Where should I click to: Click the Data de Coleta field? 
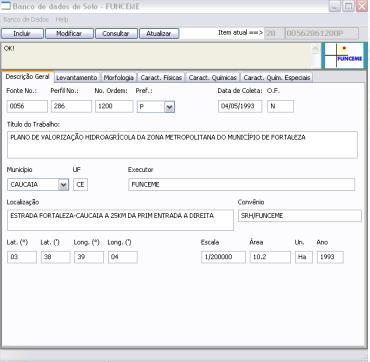pyautogui.click(x=240, y=106)
